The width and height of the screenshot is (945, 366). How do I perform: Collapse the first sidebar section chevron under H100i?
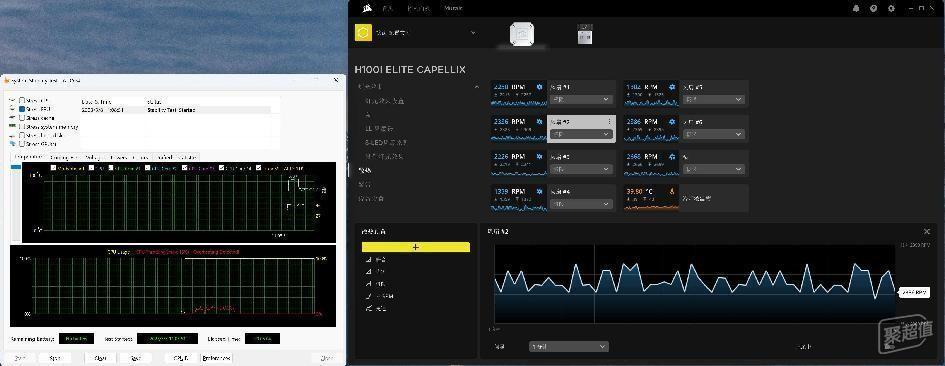[x=477, y=87]
